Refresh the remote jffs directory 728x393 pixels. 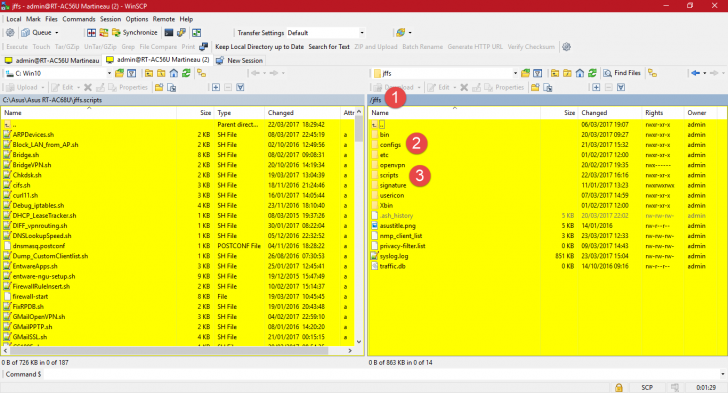click(592, 73)
